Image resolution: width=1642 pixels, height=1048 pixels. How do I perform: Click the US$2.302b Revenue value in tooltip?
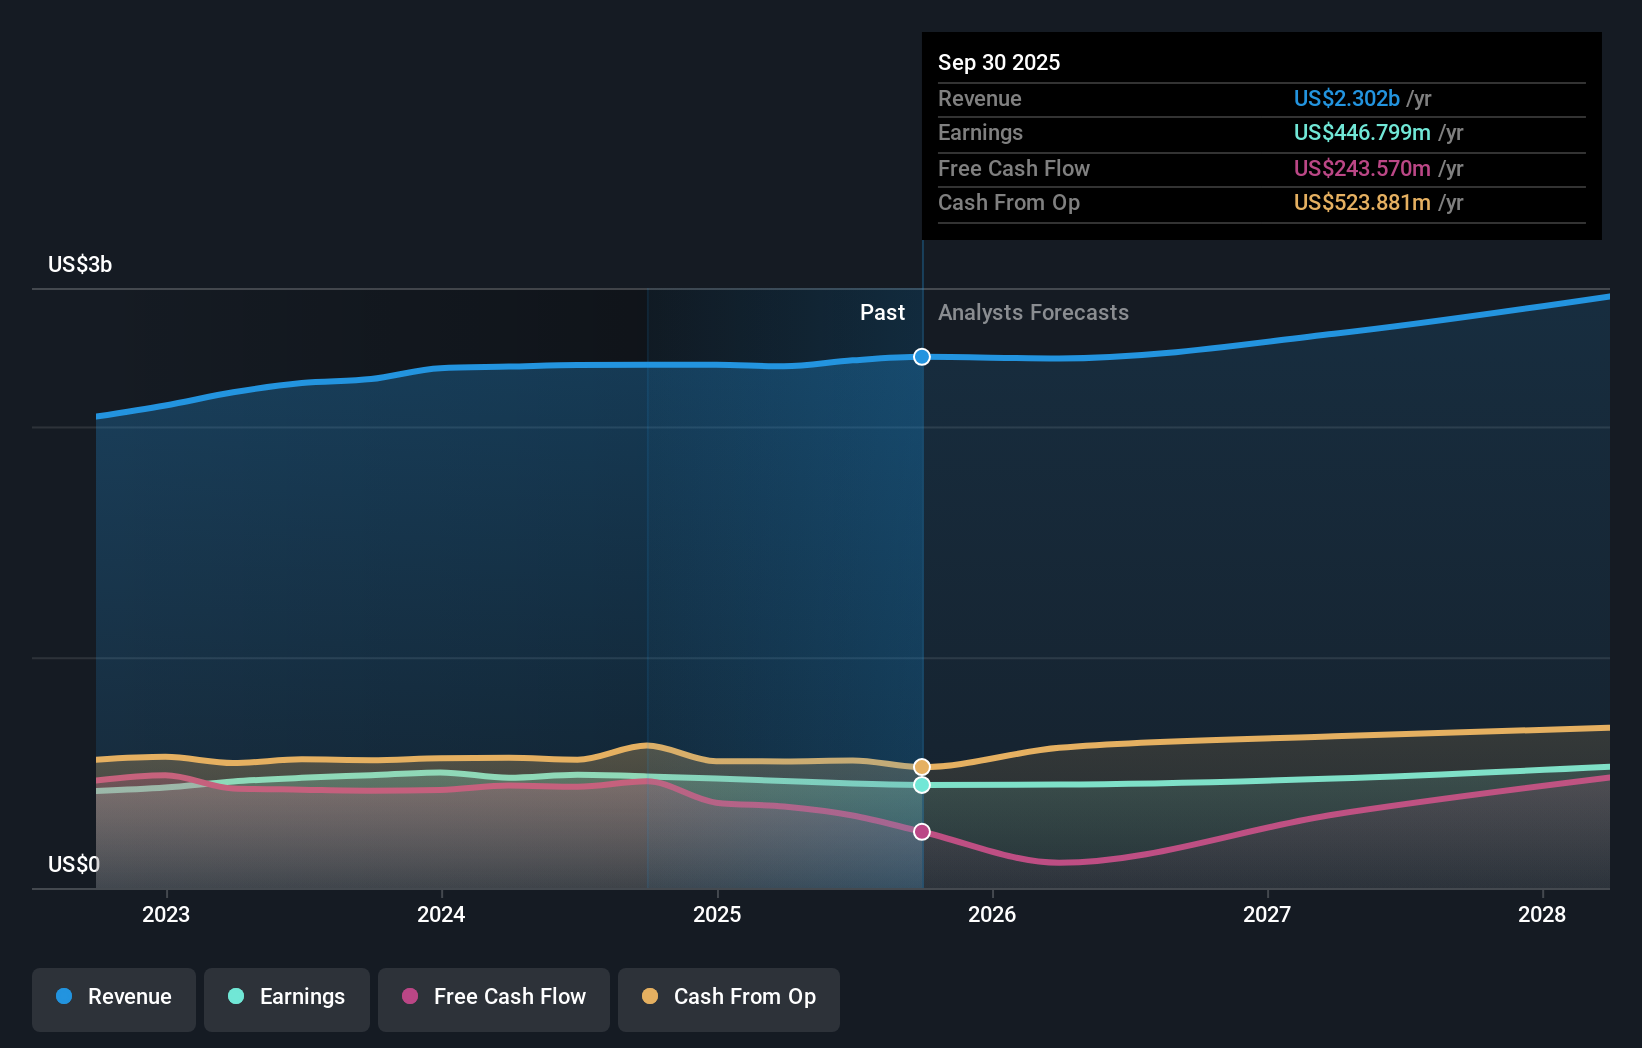coord(1346,98)
